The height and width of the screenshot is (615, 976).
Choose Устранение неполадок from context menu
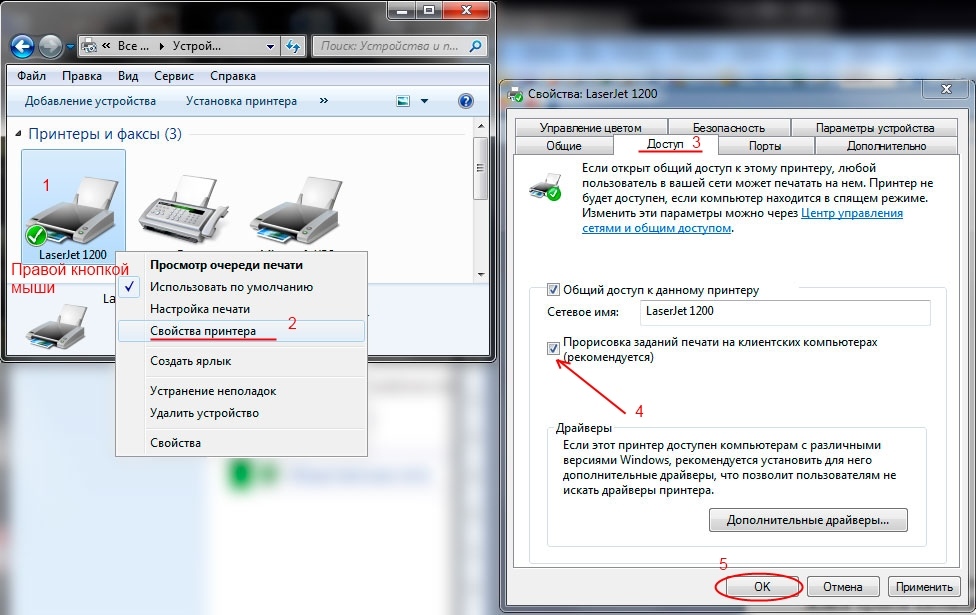coord(242,391)
